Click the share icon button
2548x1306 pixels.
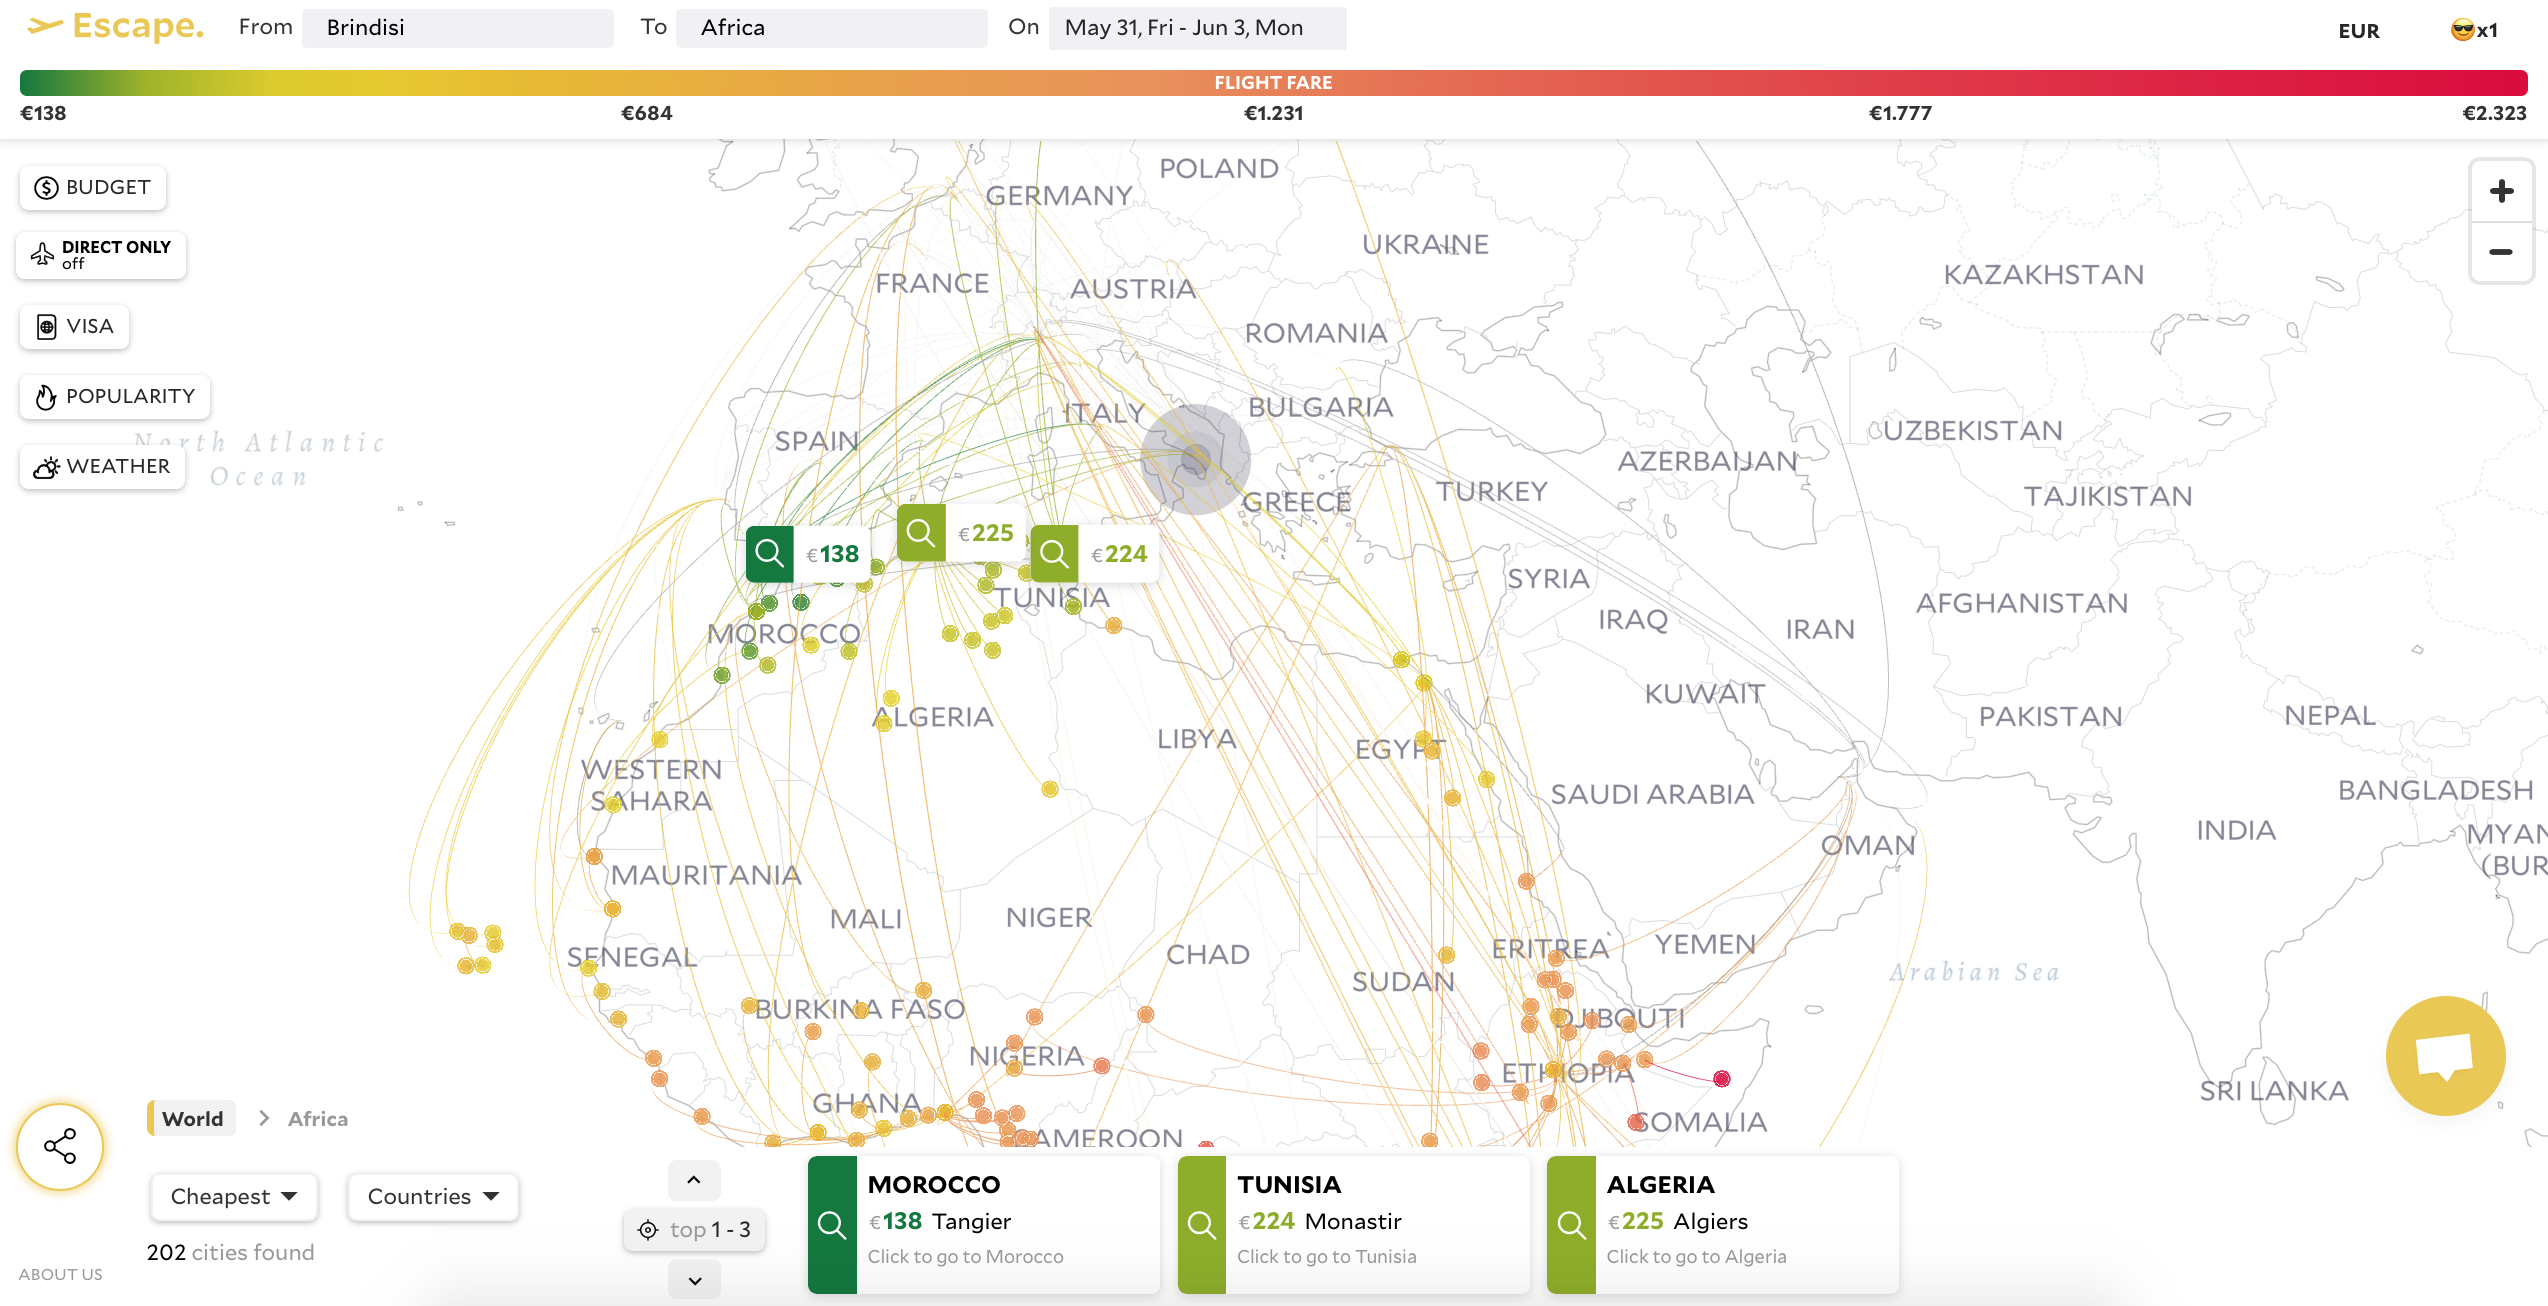point(60,1146)
